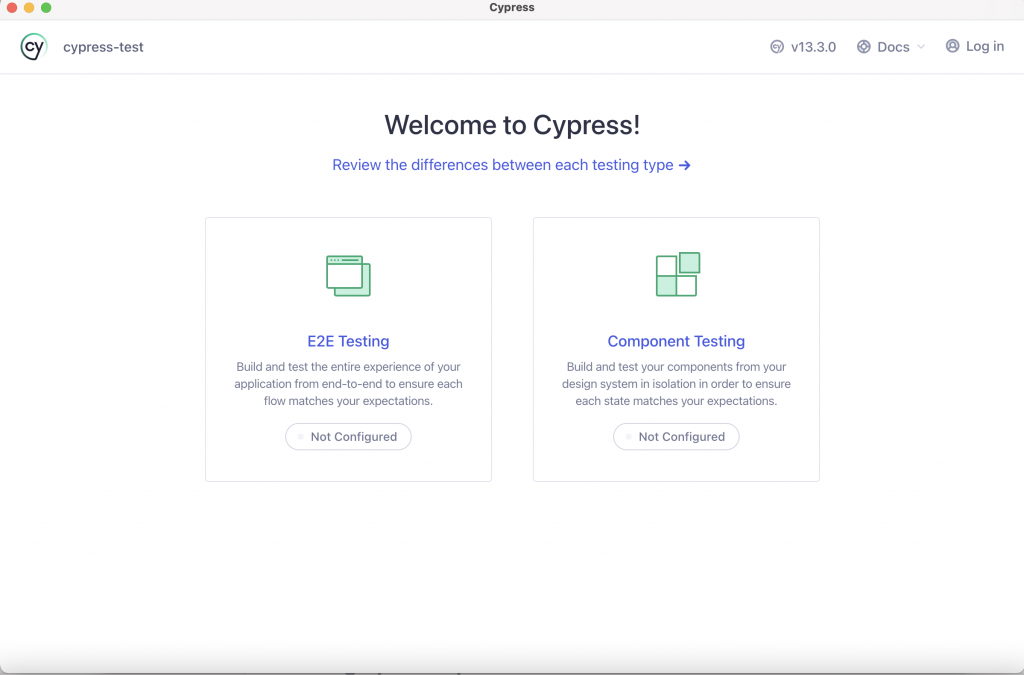
Task: Click the Log in button
Action: coord(975,46)
